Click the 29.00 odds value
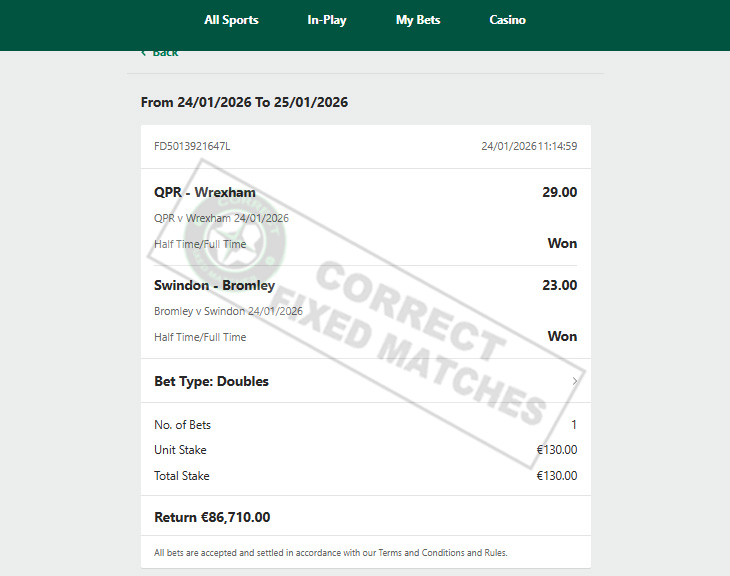Screen dimensions: 730x576 pyautogui.click(x=560, y=192)
